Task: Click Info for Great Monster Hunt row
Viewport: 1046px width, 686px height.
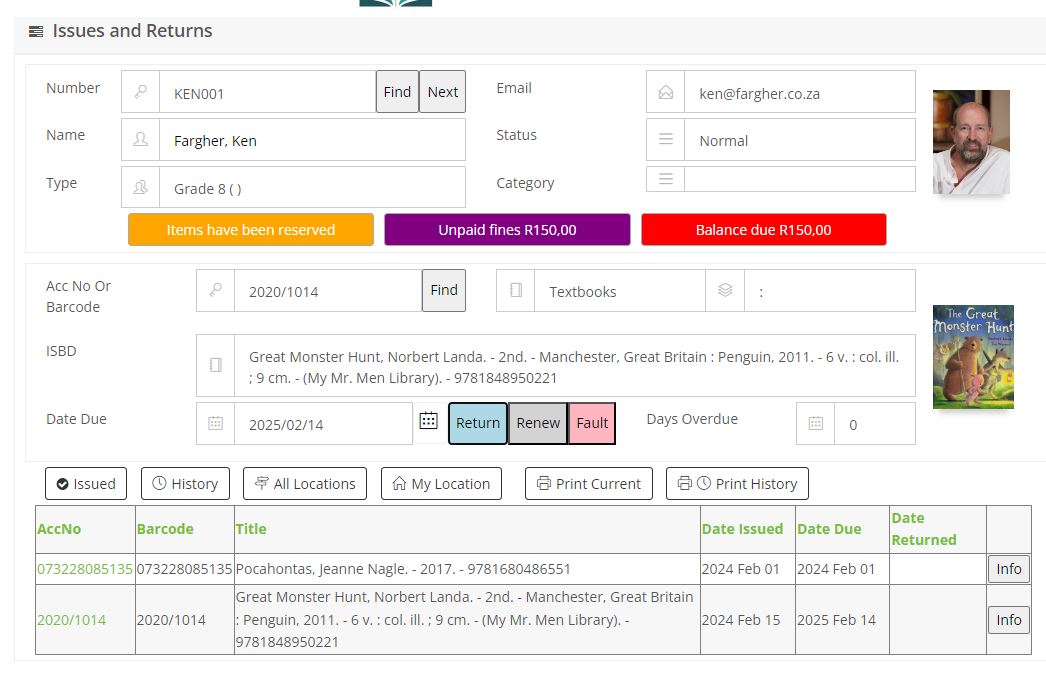Action: 1008,620
